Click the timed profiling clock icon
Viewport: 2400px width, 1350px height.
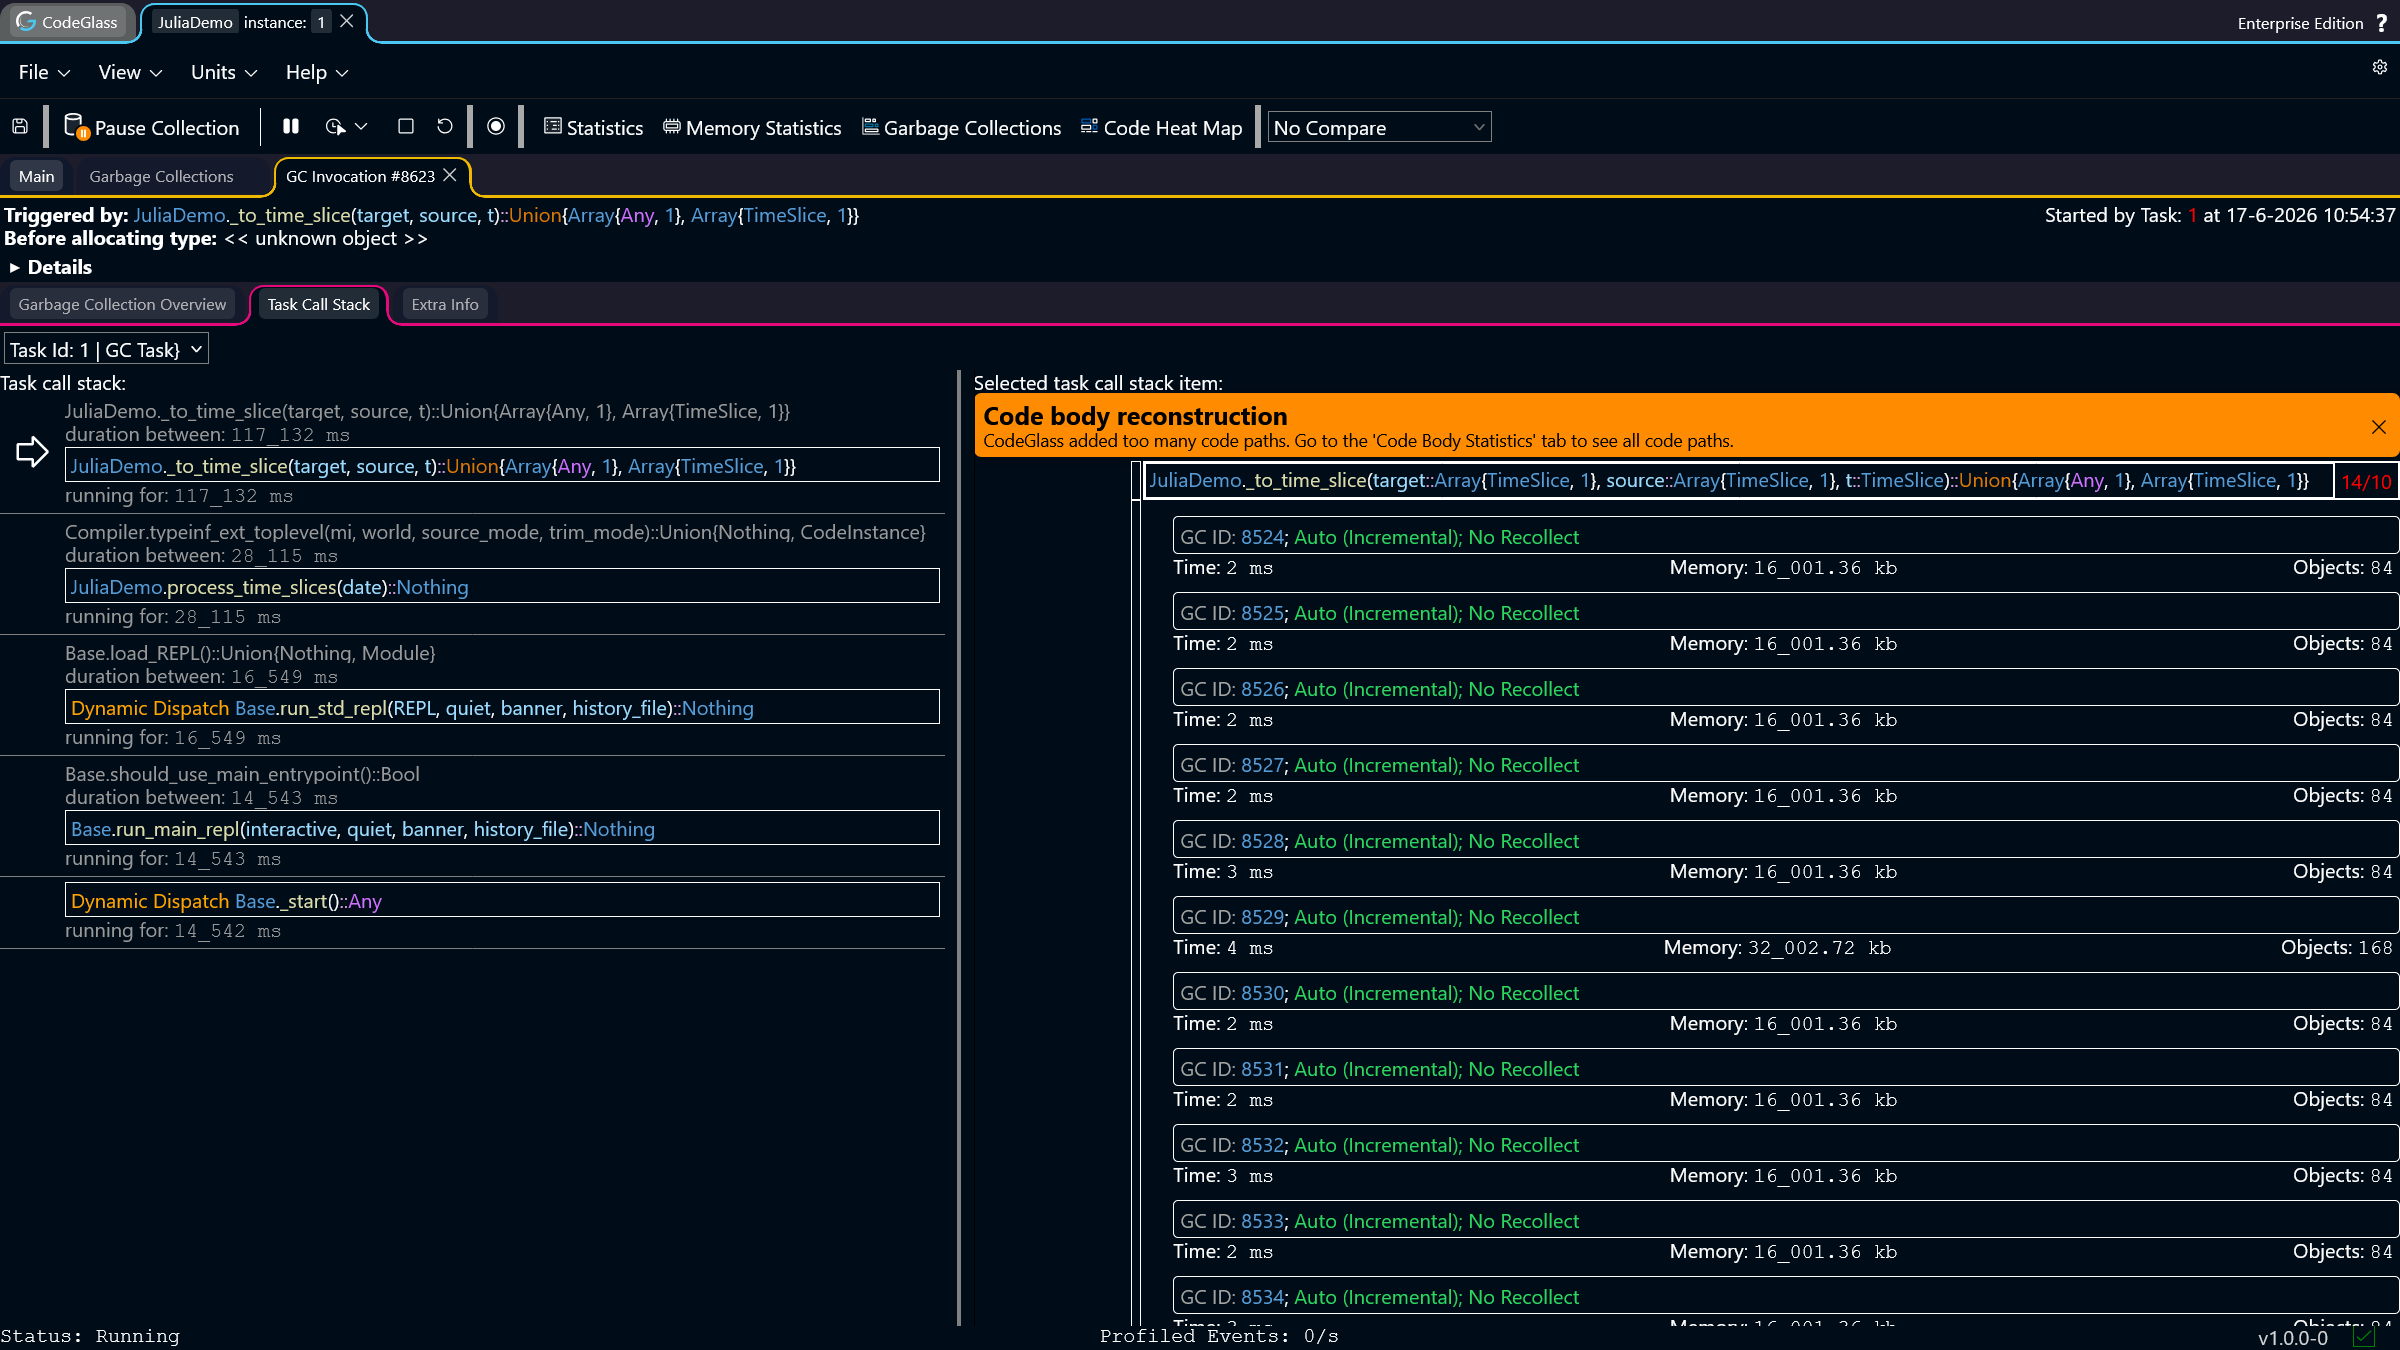tap(335, 127)
